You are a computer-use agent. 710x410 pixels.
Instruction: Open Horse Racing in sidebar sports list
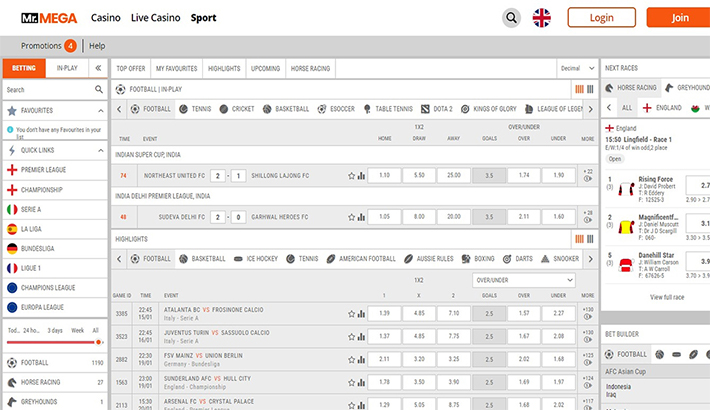click(55, 382)
